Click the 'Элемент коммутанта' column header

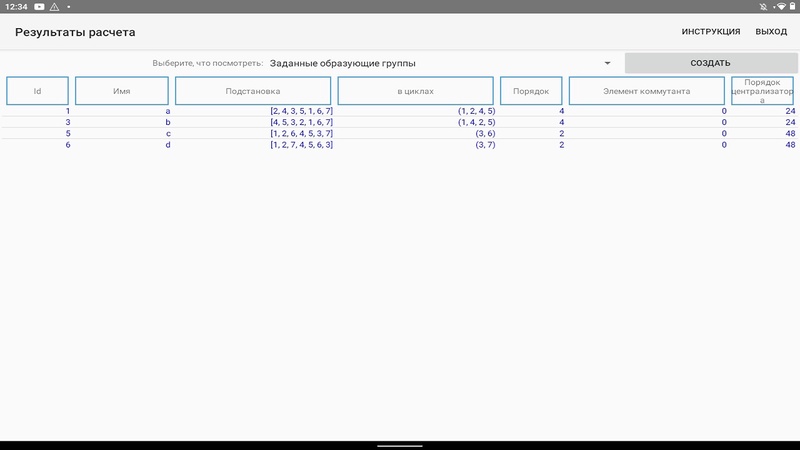645,91
